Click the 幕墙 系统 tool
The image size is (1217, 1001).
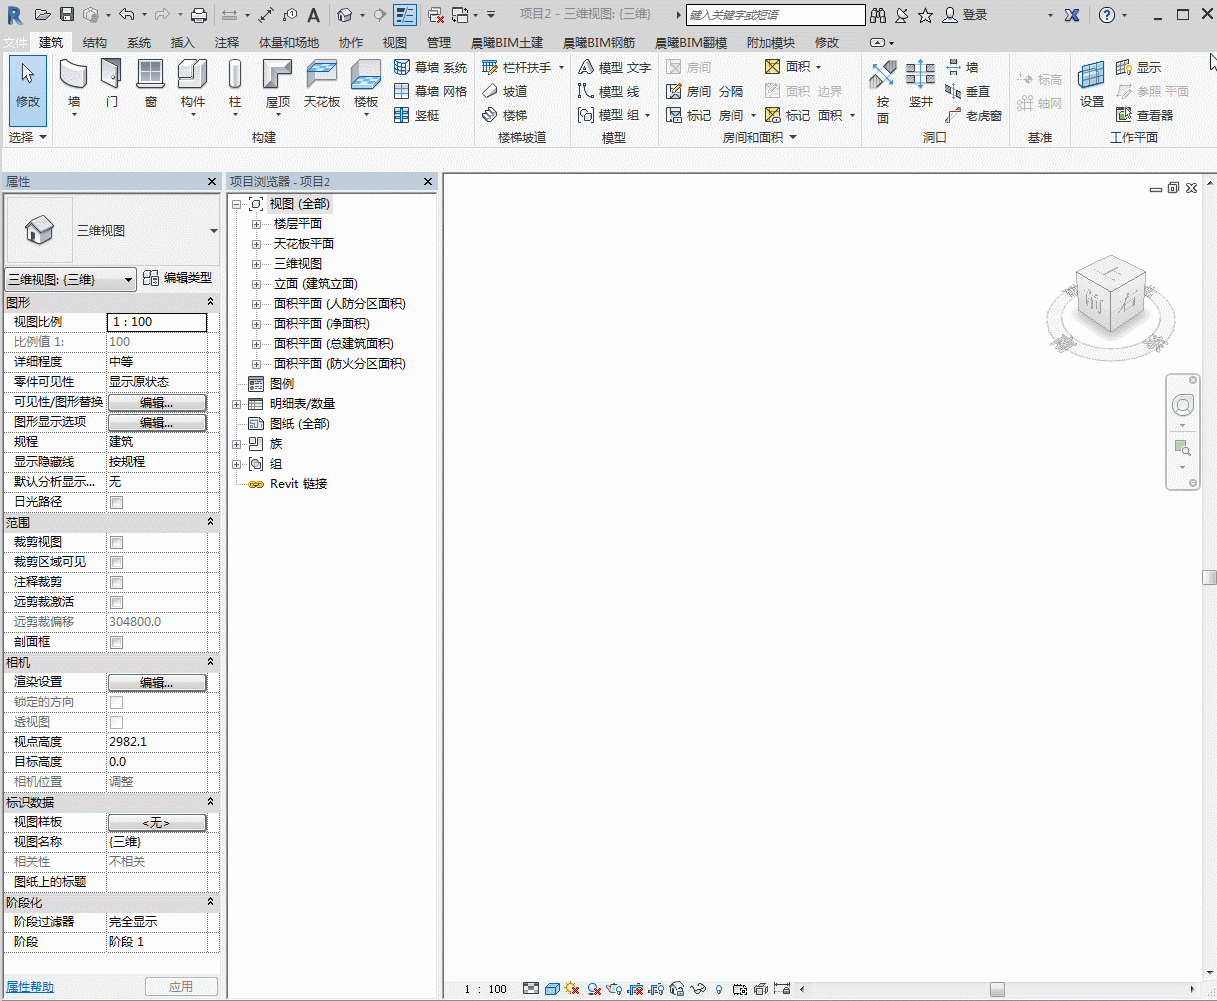(430, 67)
